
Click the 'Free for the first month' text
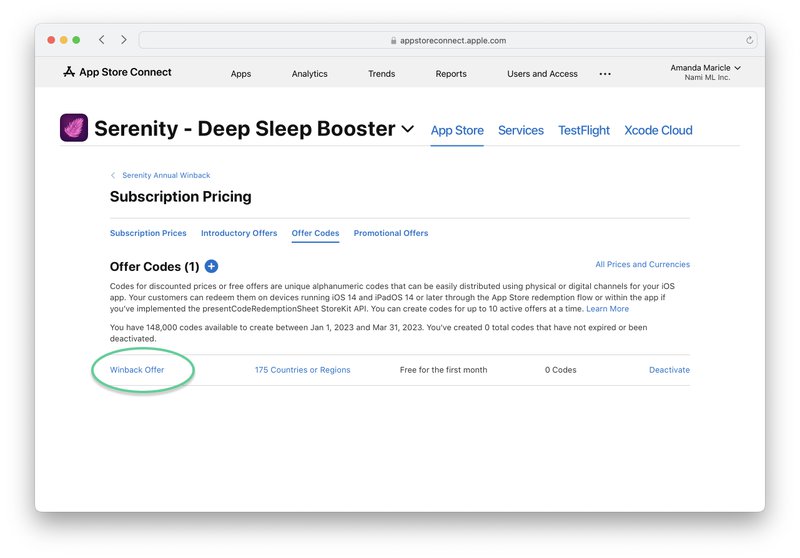443,370
